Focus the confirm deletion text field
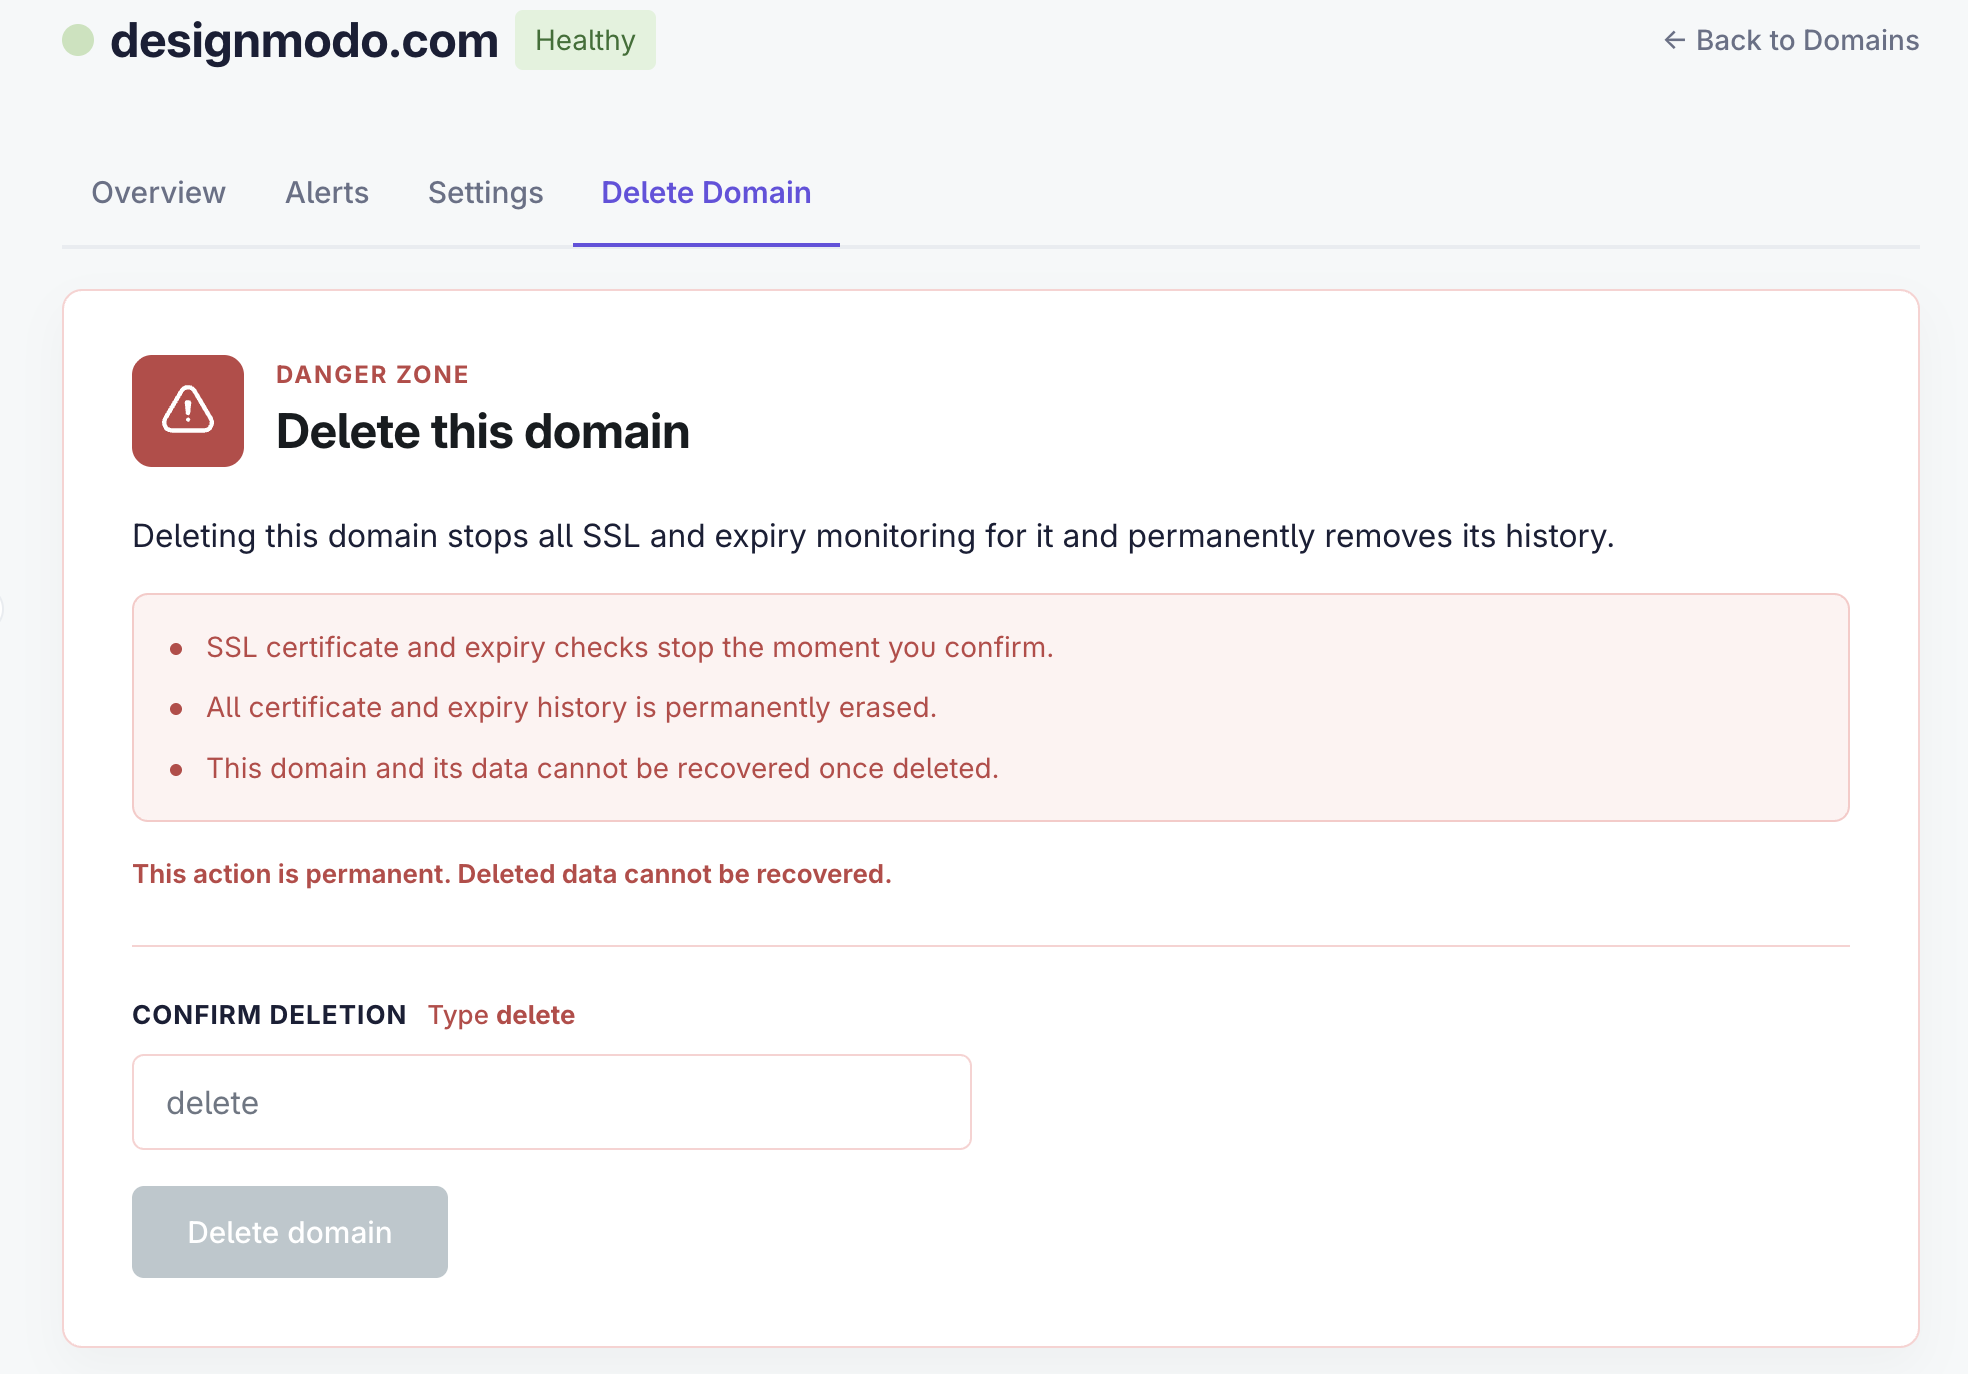 tap(552, 1102)
